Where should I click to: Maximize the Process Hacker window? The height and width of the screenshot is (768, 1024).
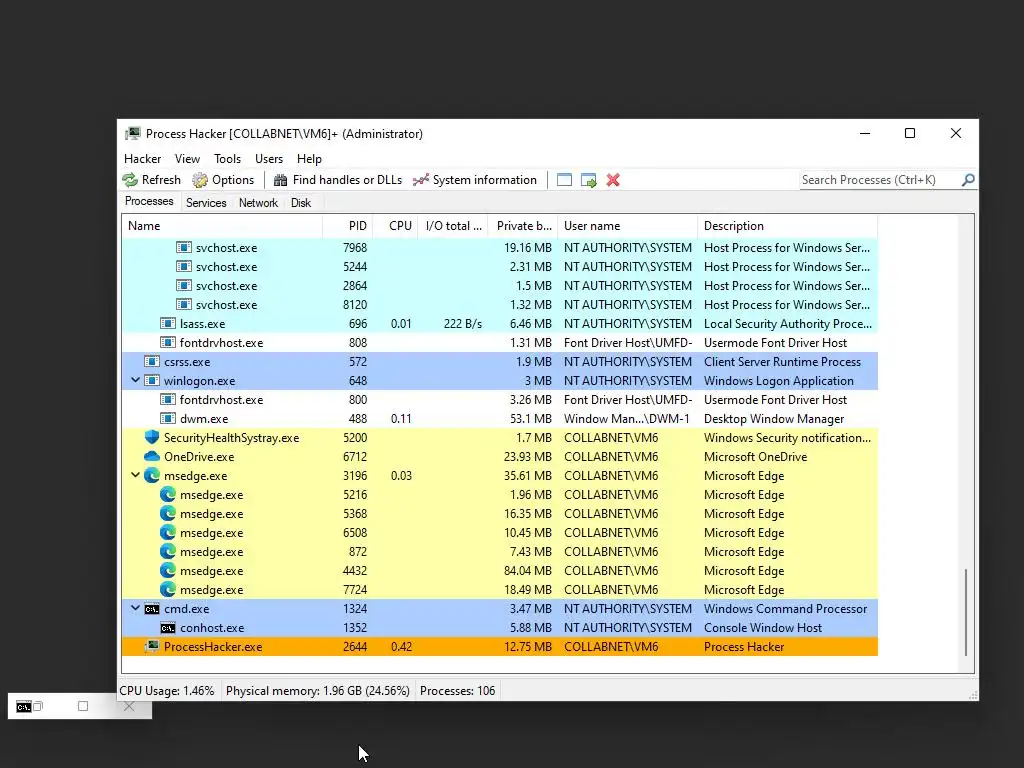(910, 133)
